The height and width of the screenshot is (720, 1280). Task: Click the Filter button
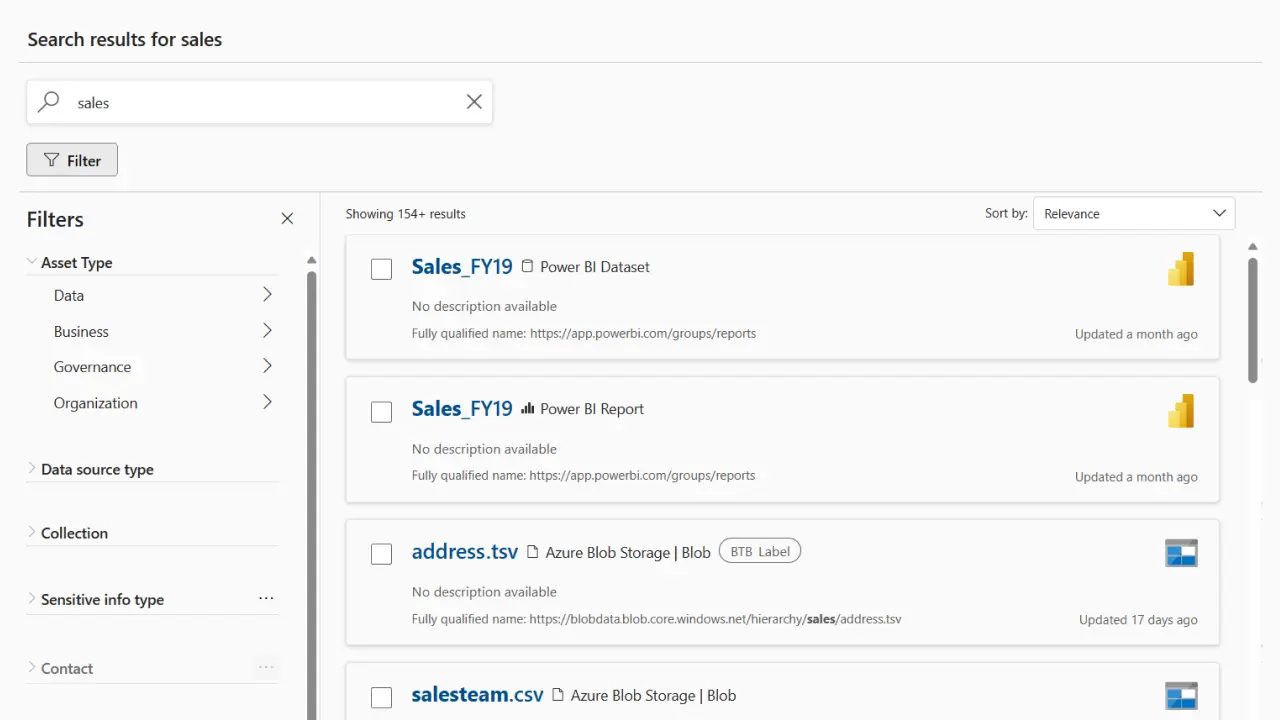pyautogui.click(x=72, y=160)
